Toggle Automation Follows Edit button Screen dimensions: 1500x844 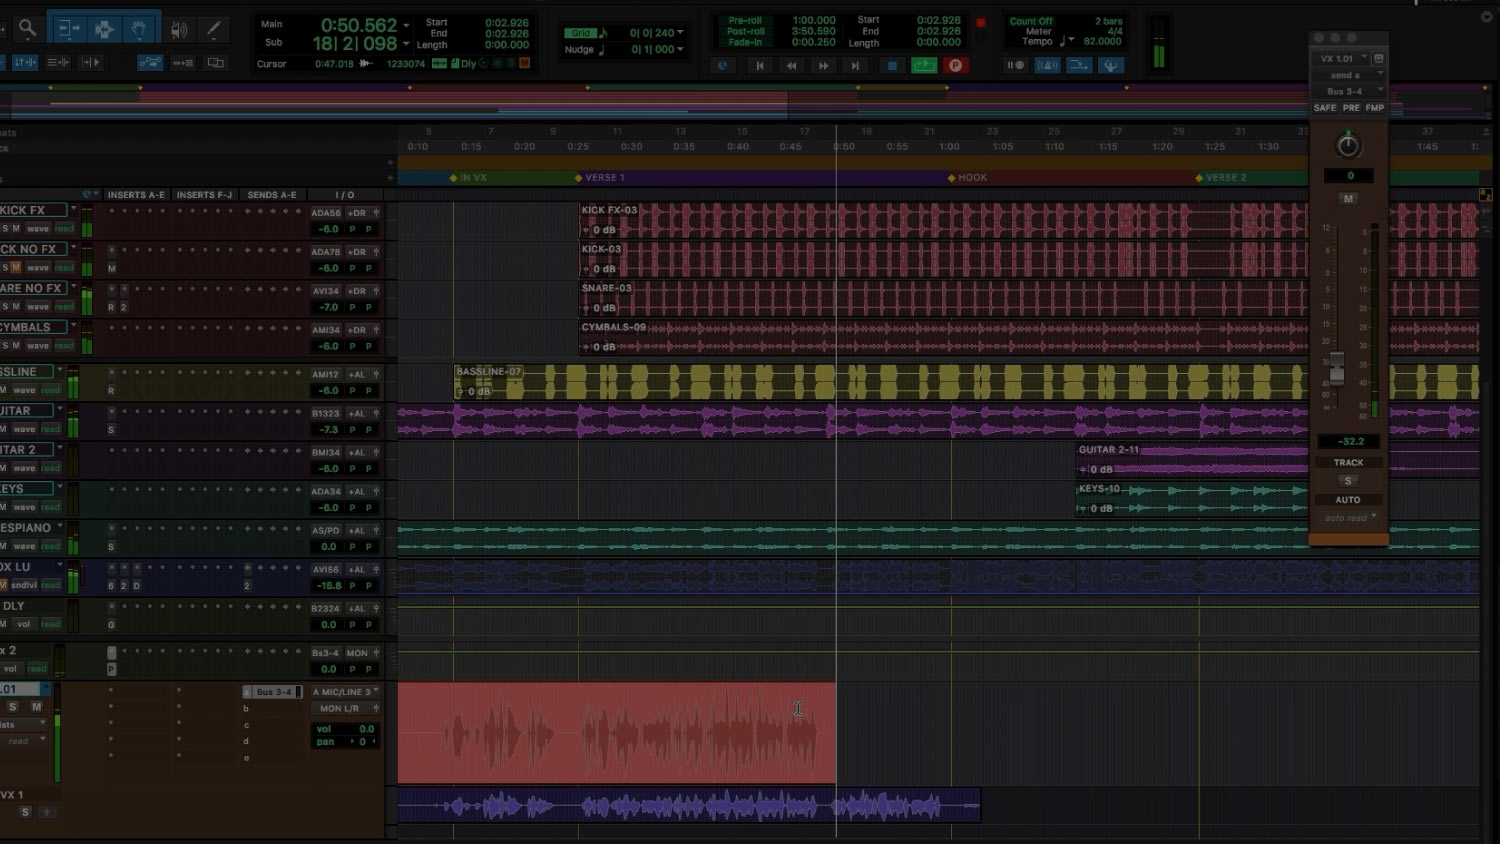click(150, 63)
